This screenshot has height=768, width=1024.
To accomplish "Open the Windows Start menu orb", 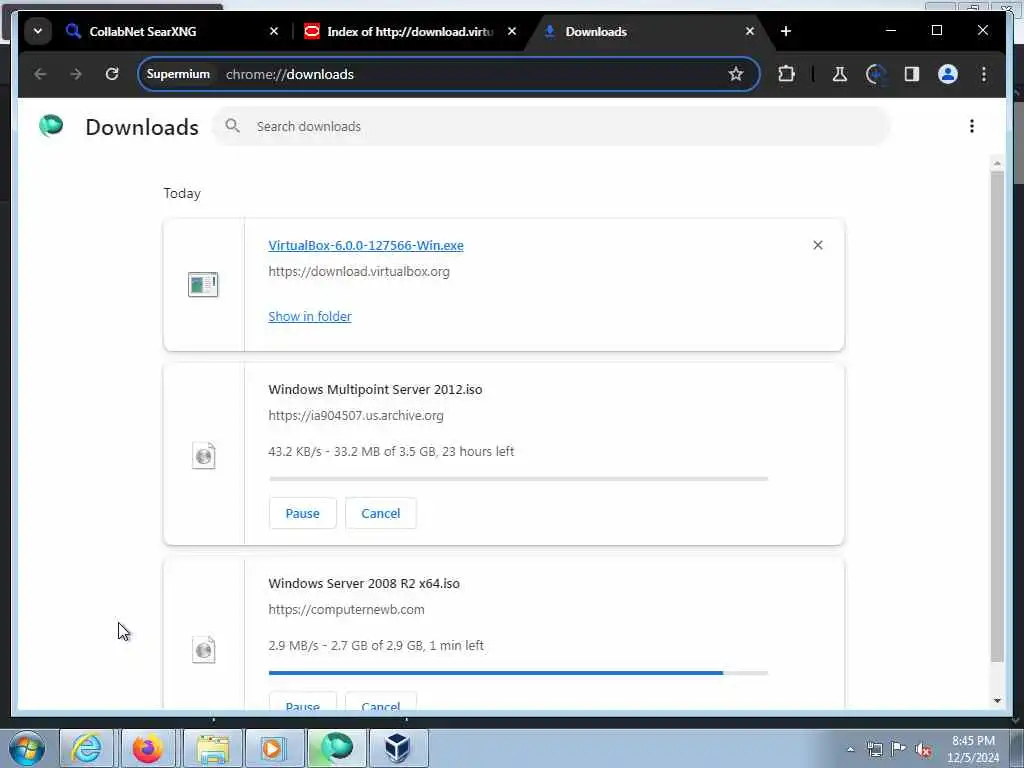I will tap(27, 748).
